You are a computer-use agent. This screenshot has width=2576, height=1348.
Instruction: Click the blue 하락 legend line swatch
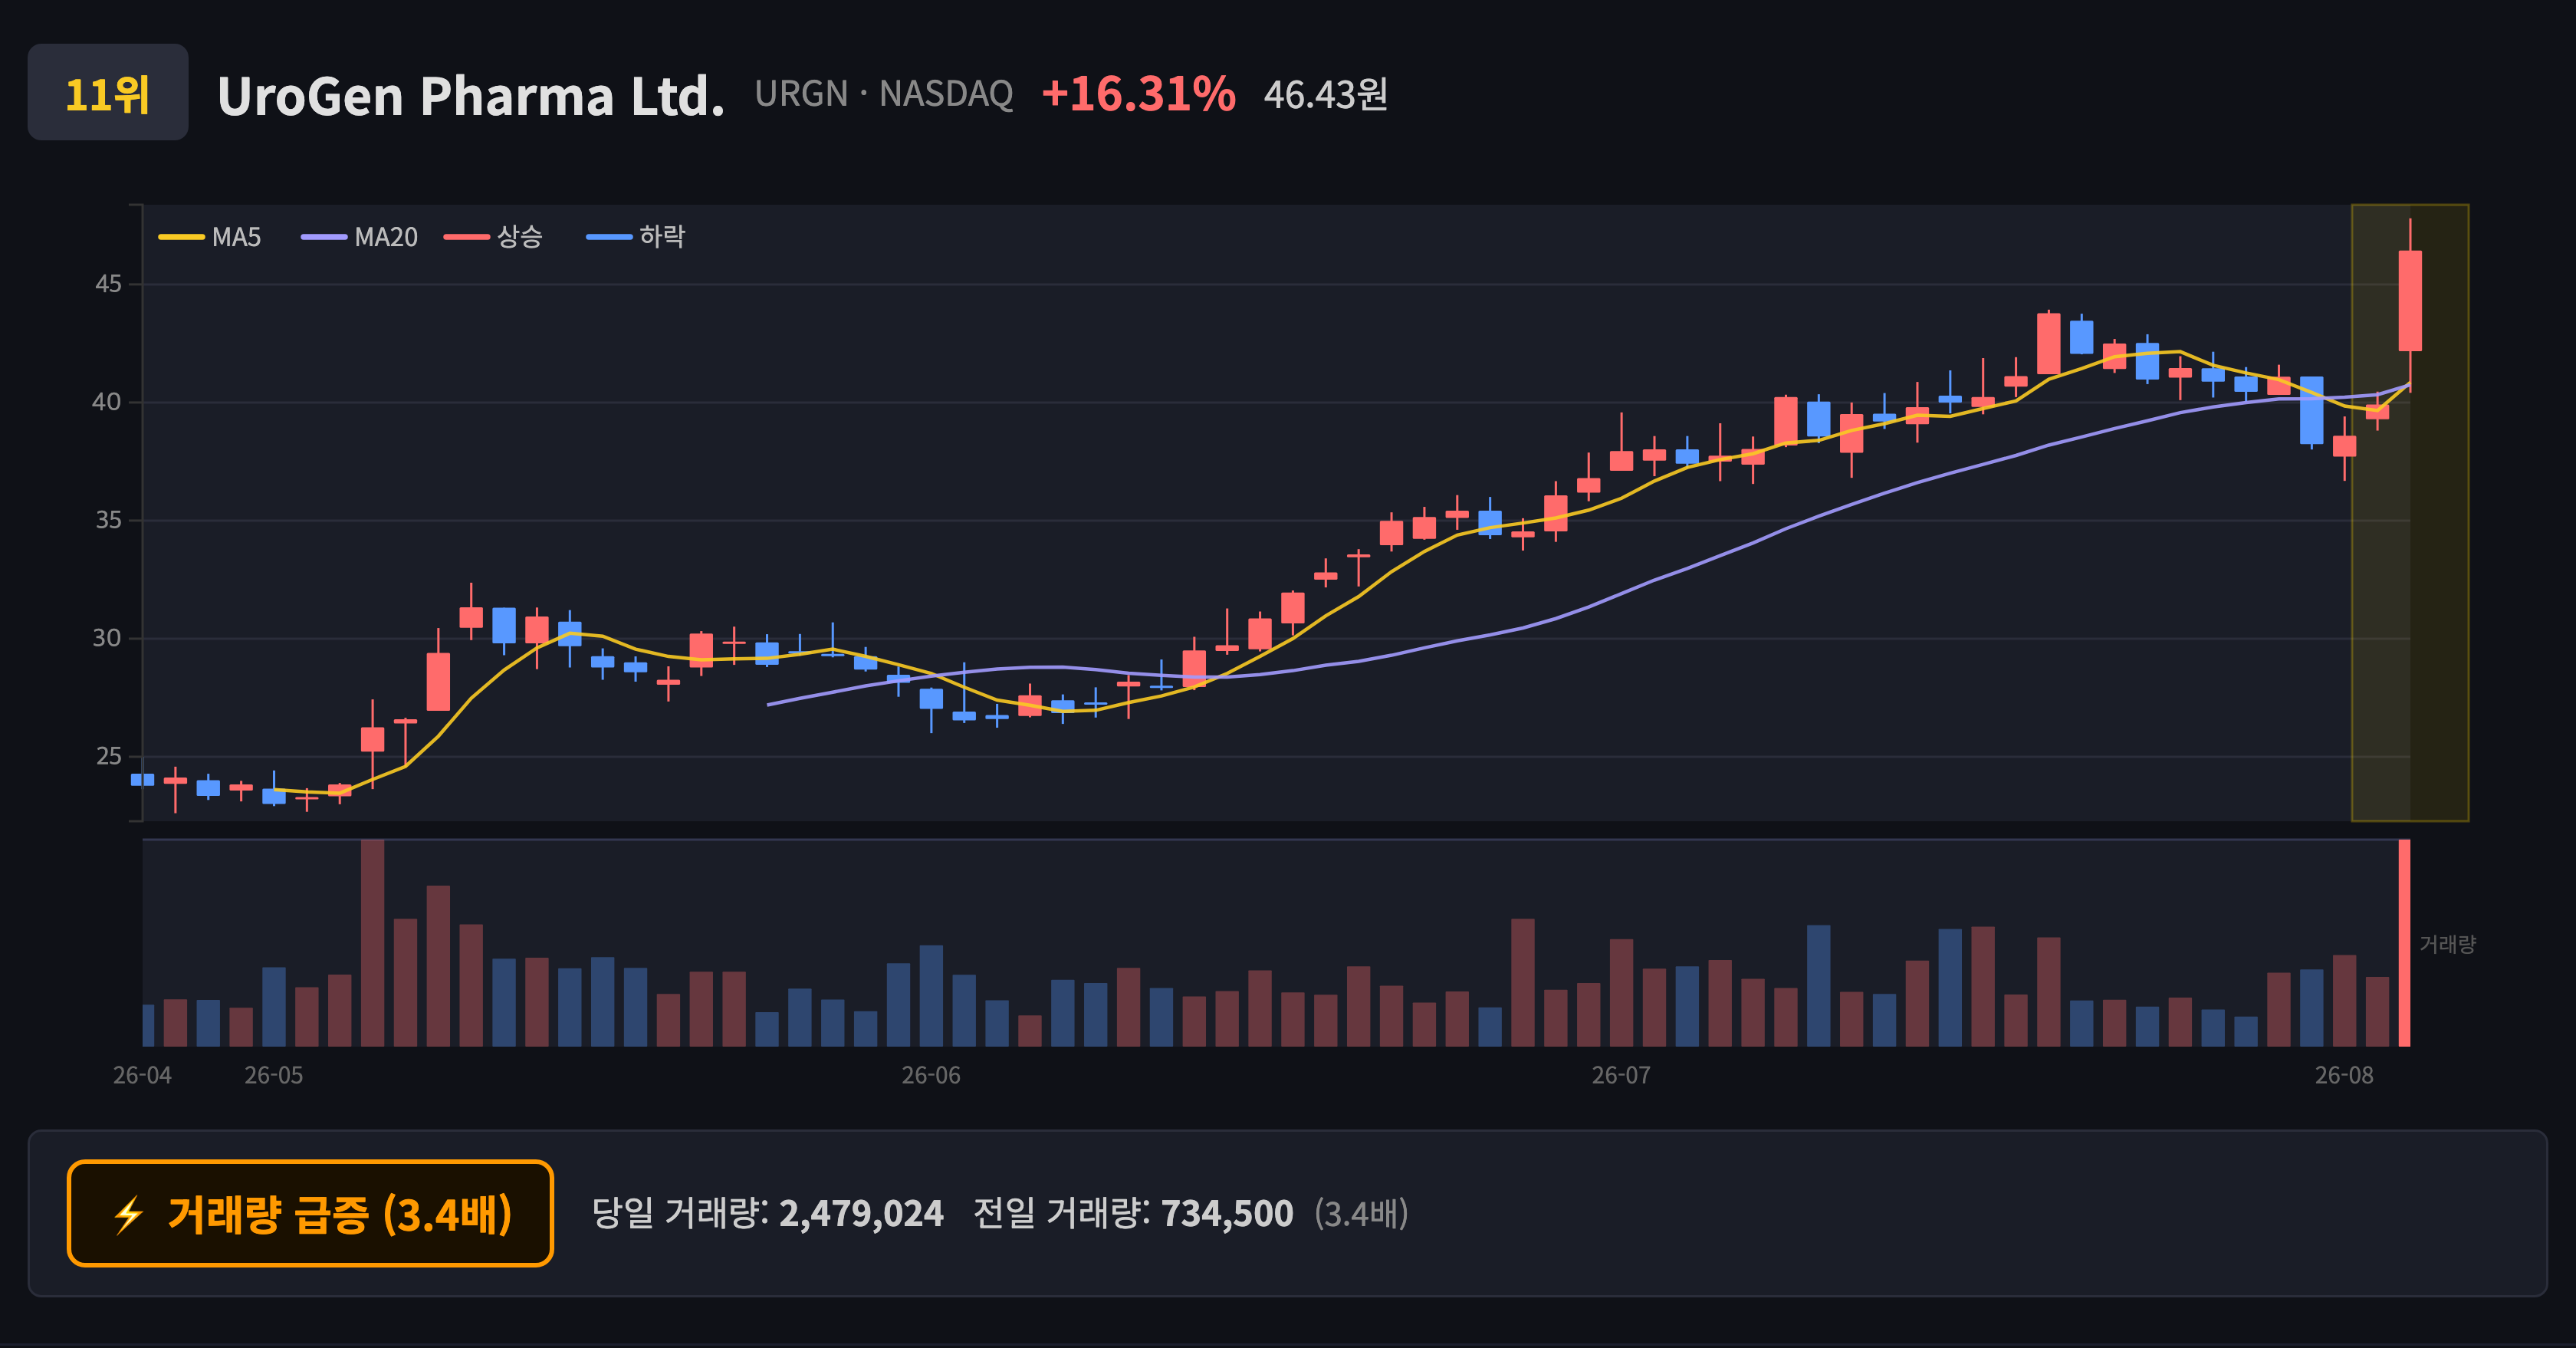click(609, 237)
